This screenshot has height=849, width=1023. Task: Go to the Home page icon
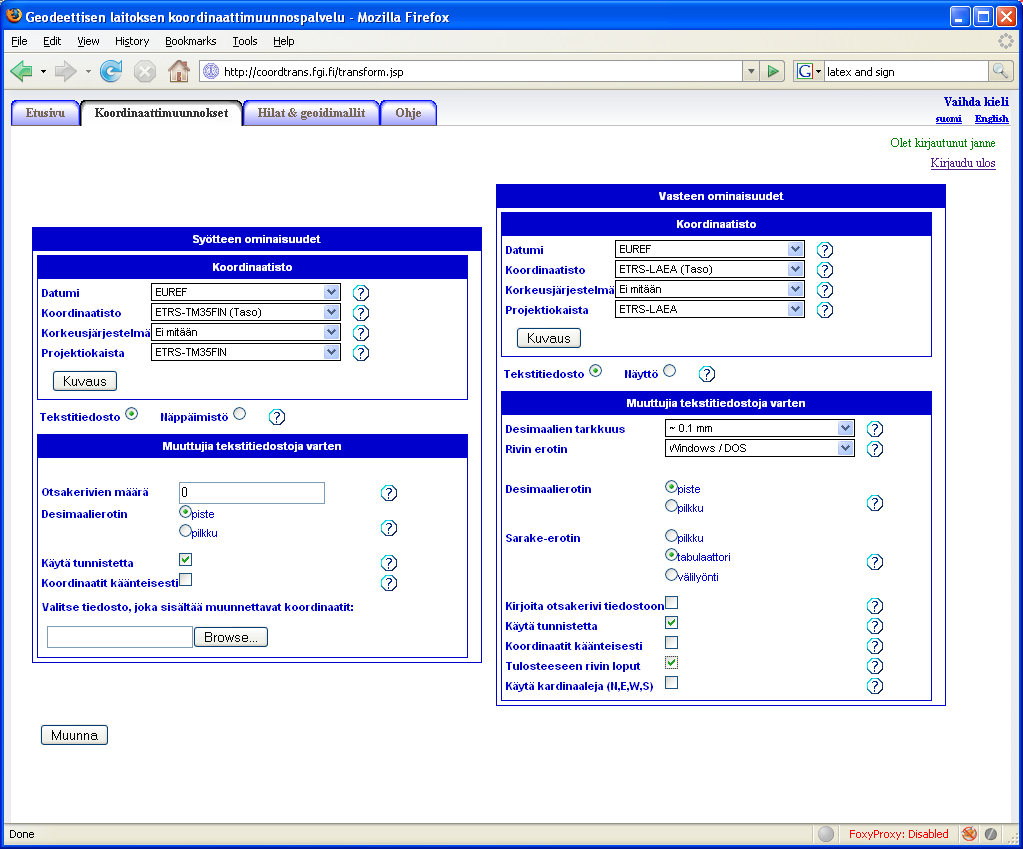(x=179, y=70)
